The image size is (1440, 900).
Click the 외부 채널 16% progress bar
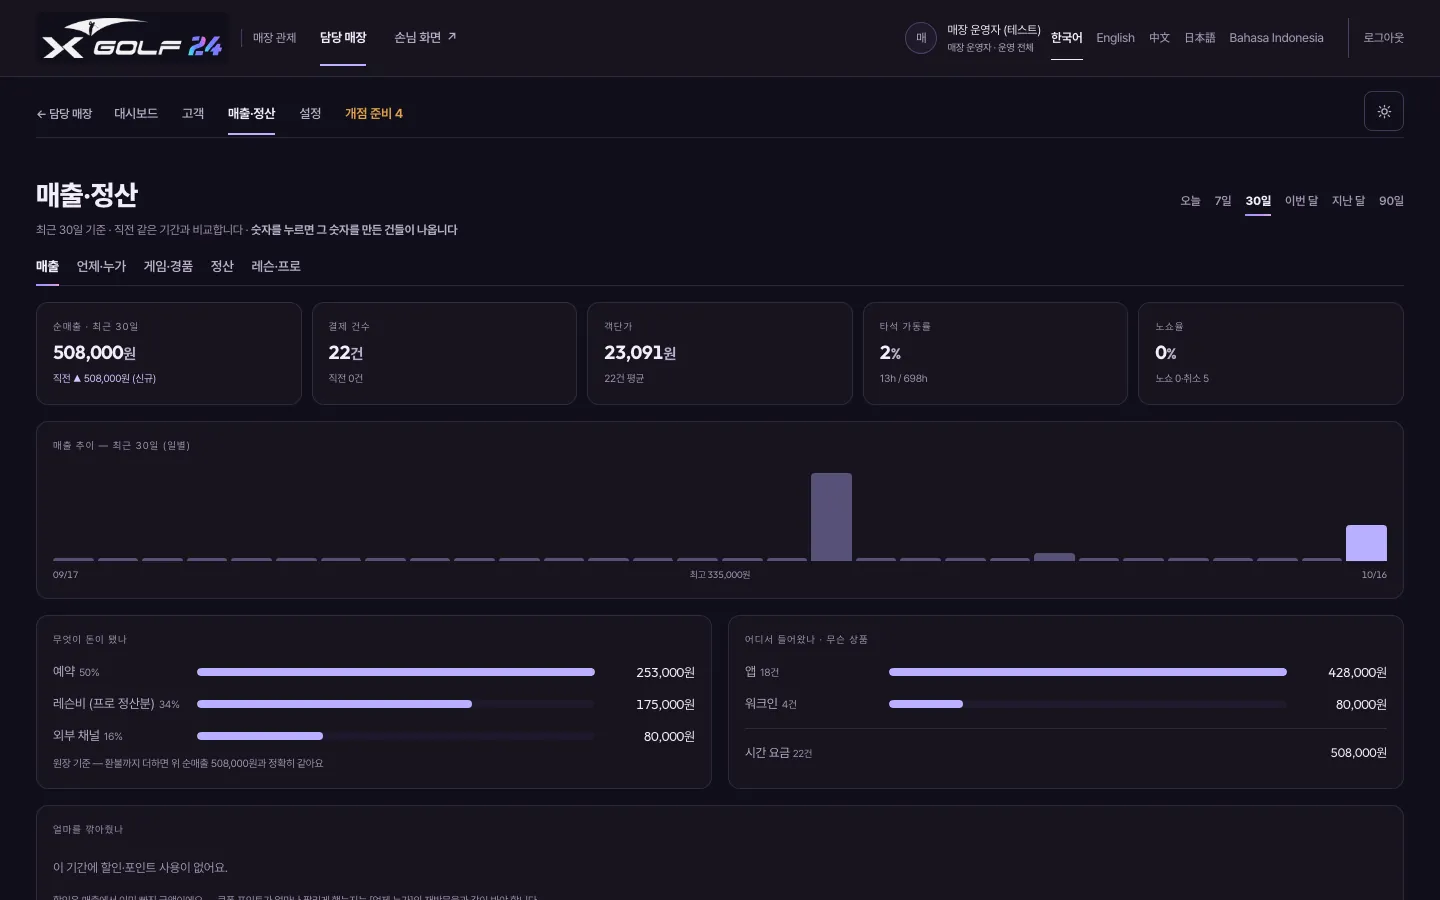pos(396,736)
